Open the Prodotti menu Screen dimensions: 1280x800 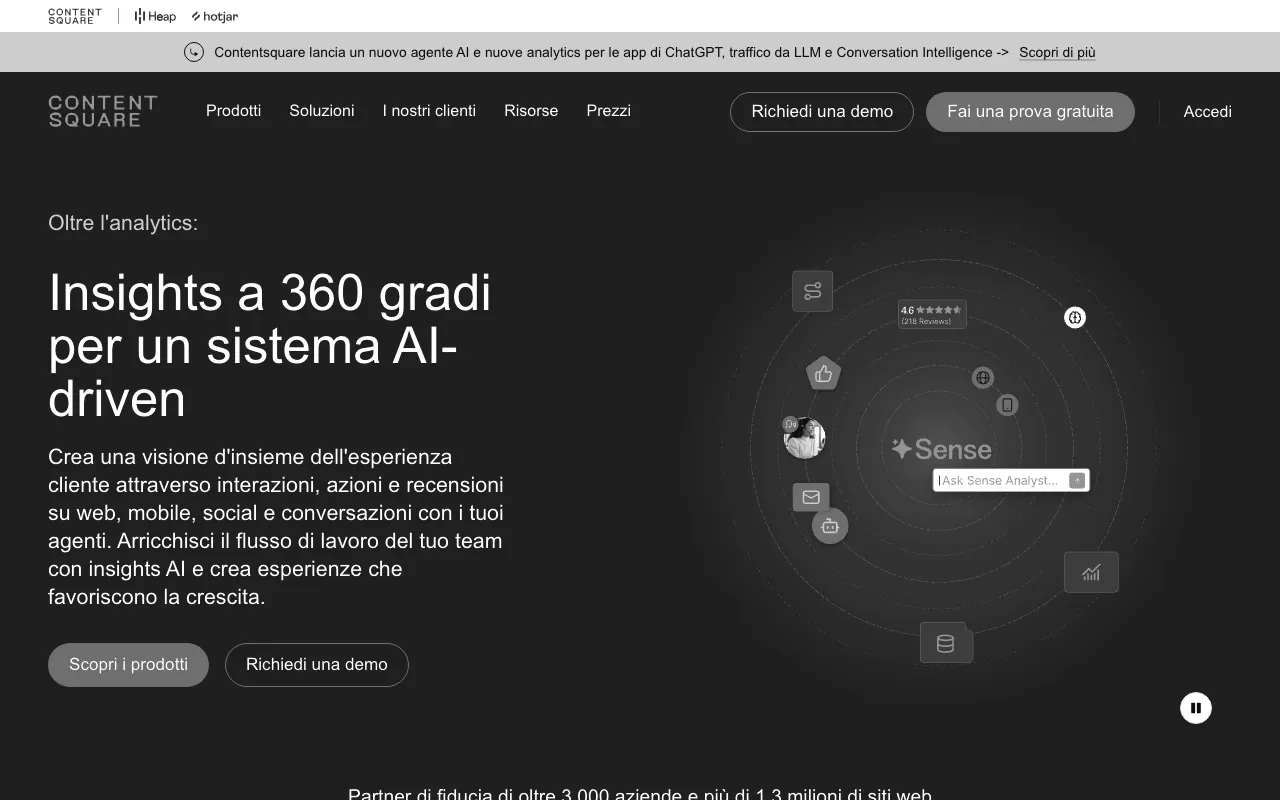click(x=233, y=111)
